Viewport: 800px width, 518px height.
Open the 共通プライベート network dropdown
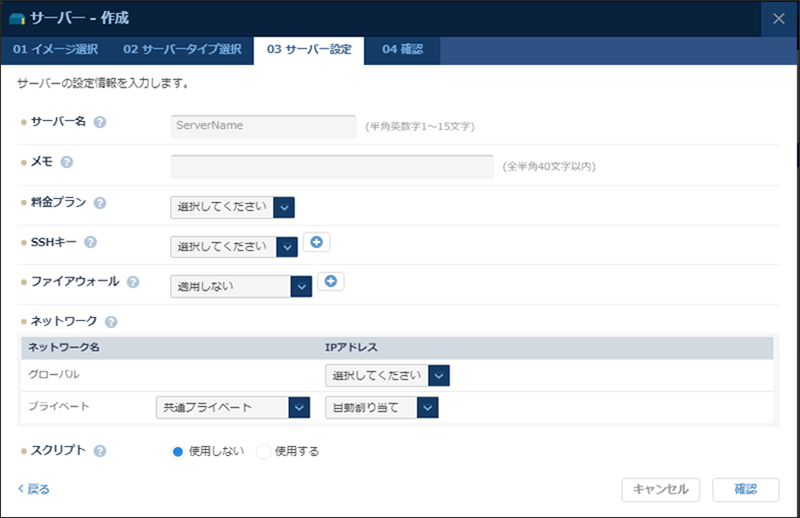pos(233,407)
